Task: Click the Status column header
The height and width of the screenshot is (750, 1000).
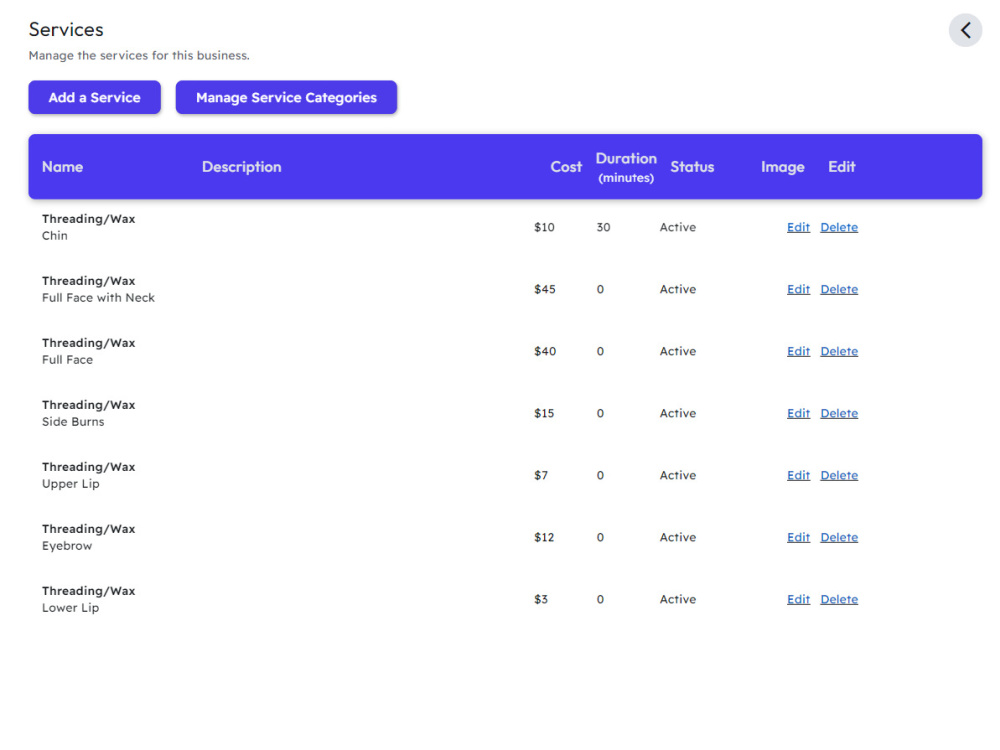Action: tap(692, 167)
